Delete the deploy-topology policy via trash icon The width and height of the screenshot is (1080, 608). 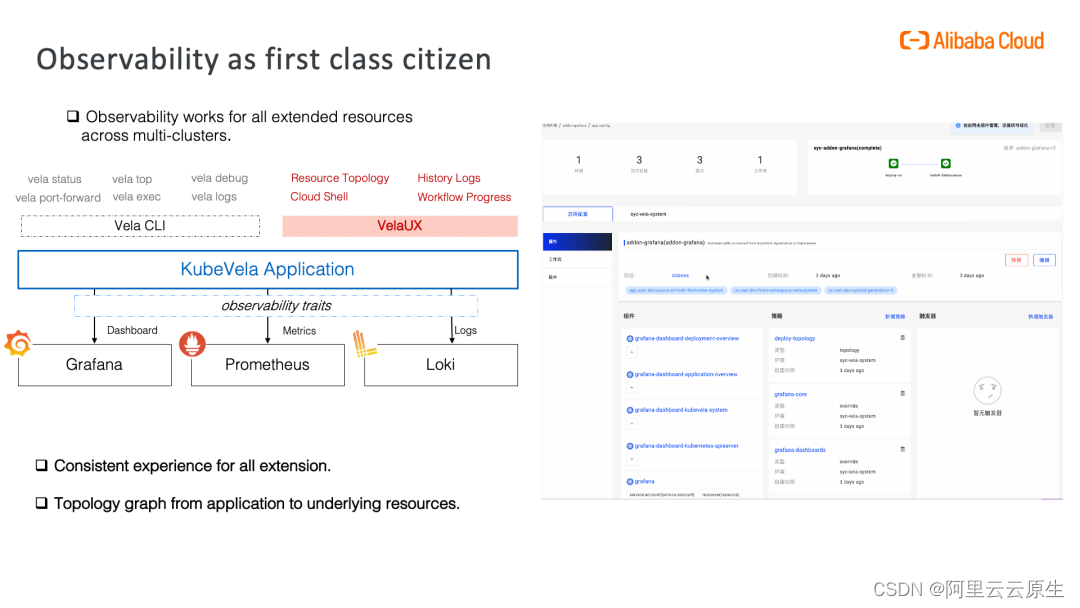tap(902, 337)
